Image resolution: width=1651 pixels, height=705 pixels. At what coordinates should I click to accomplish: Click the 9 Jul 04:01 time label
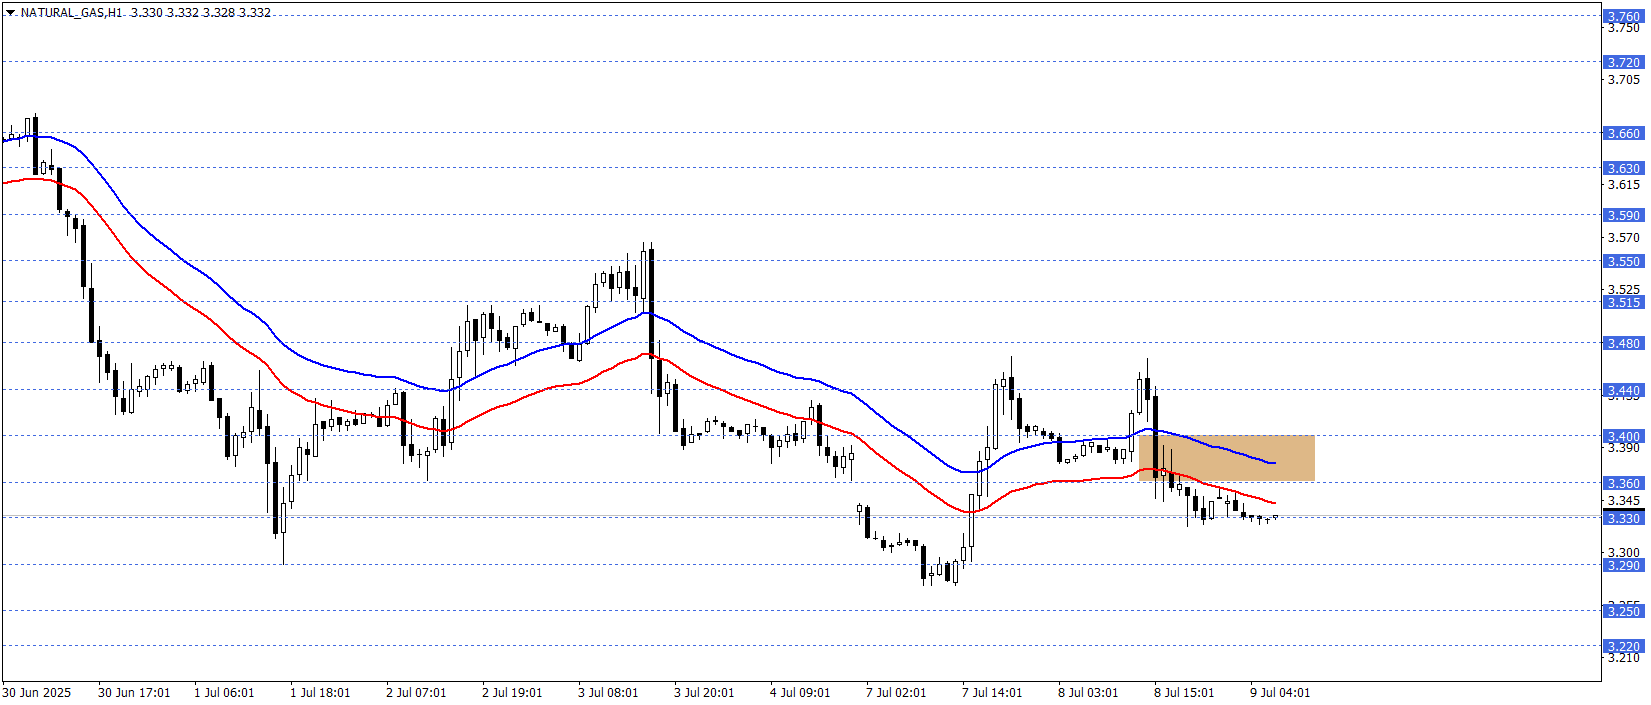pos(1280,692)
